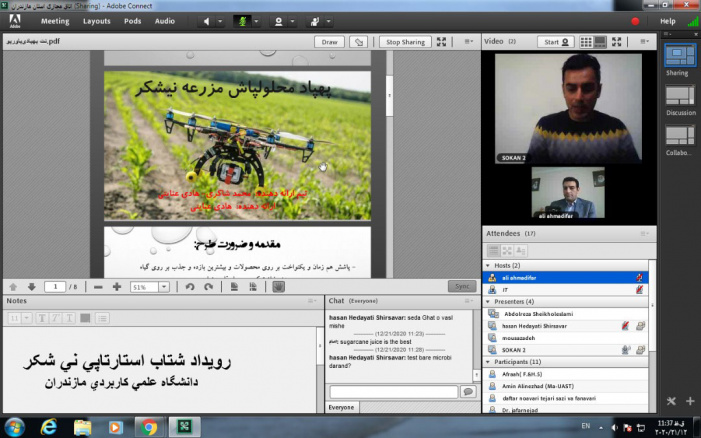Click the Draw button
Screen dimensions: 701x438
[329, 42]
